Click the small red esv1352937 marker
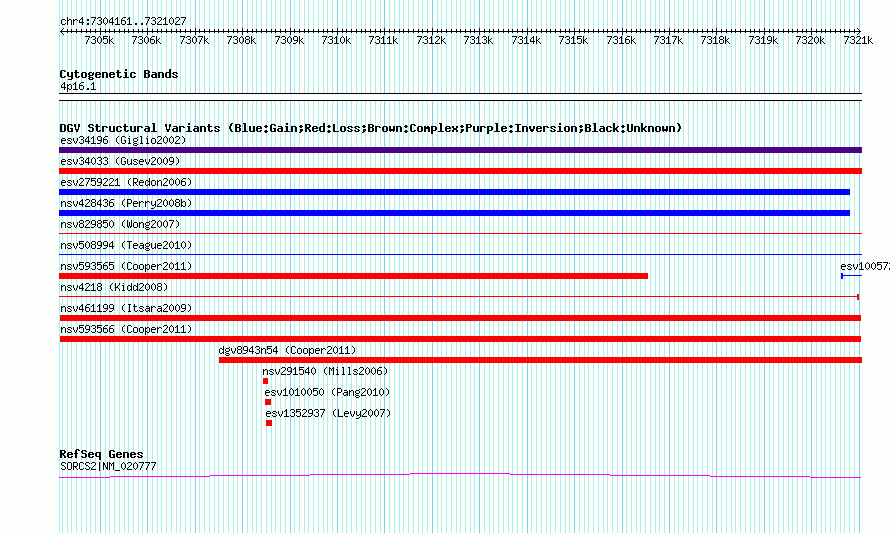 [x=269, y=423]
